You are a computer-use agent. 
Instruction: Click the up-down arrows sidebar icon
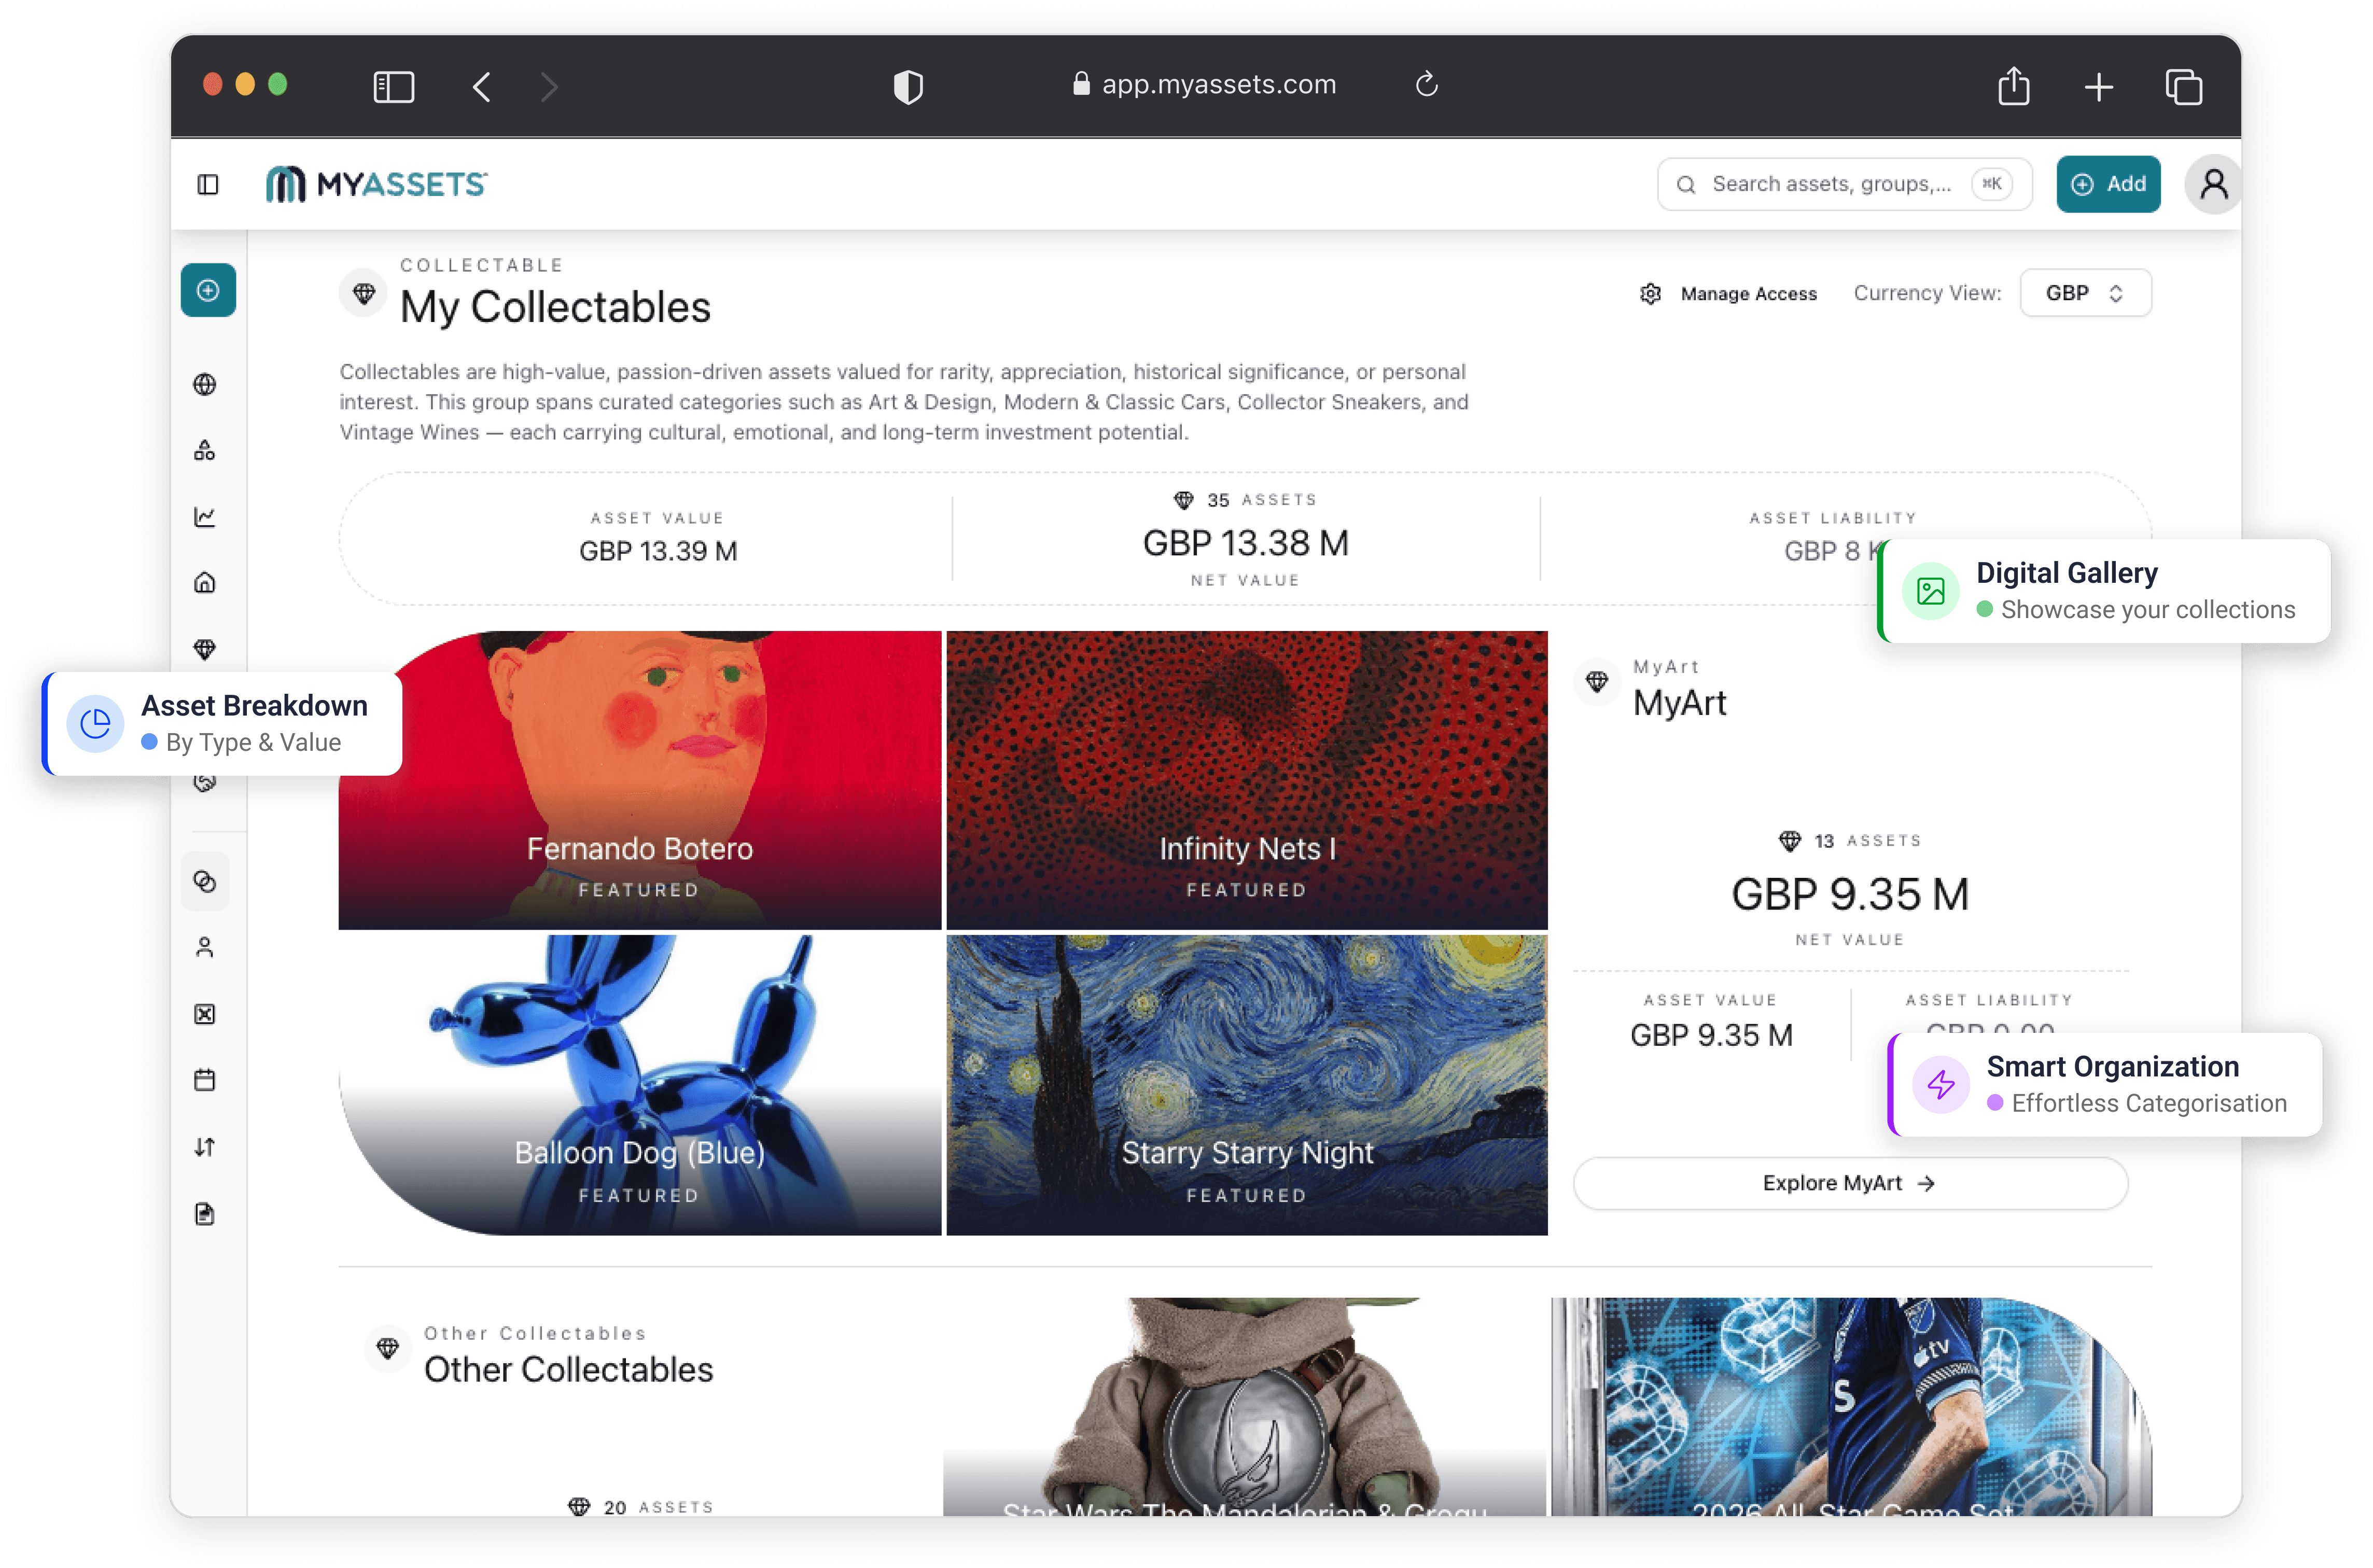(205, 1147)
